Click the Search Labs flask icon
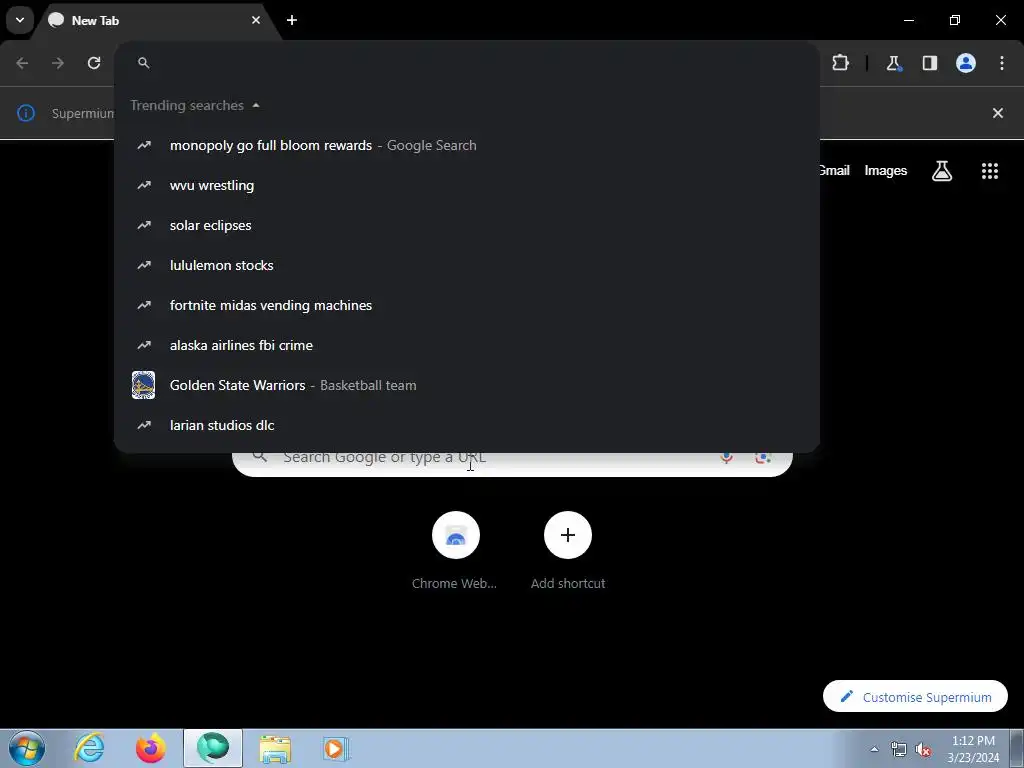The height and width of the screenshot is (768, 1024). (x=942, y=171)
